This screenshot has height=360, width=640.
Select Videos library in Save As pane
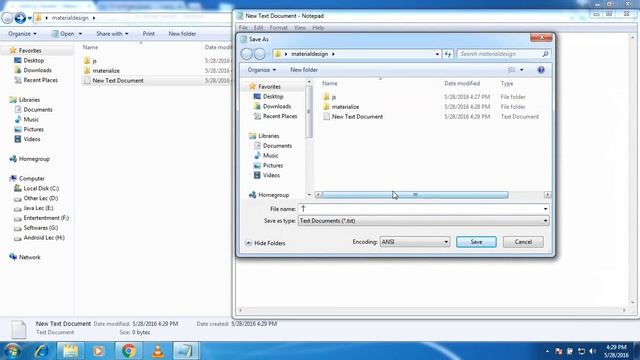(x=271, y=175)
